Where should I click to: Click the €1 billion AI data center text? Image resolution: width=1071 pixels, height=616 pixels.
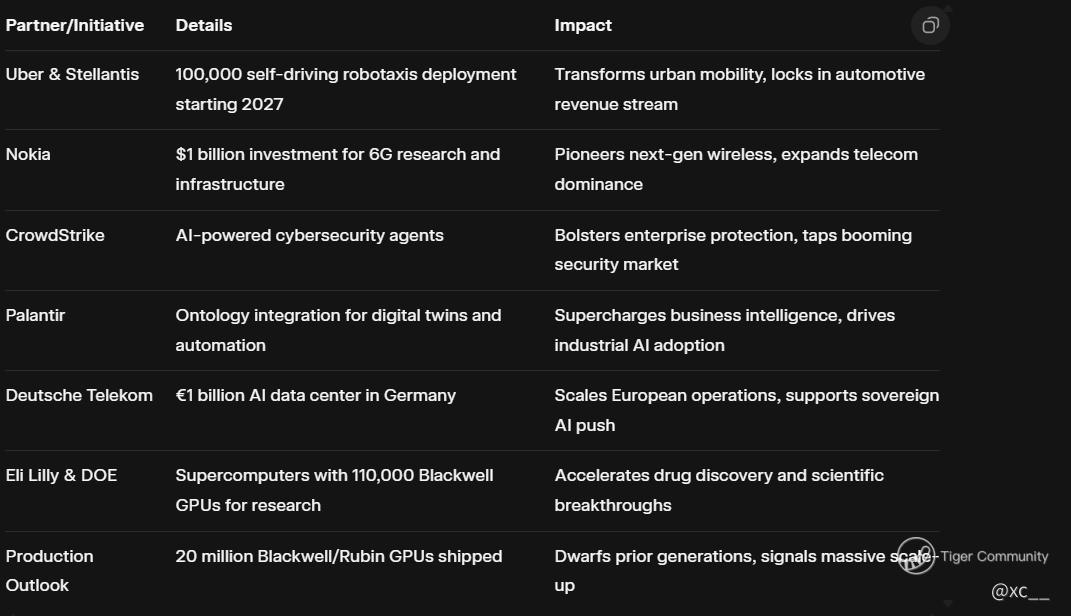point(315,396)
